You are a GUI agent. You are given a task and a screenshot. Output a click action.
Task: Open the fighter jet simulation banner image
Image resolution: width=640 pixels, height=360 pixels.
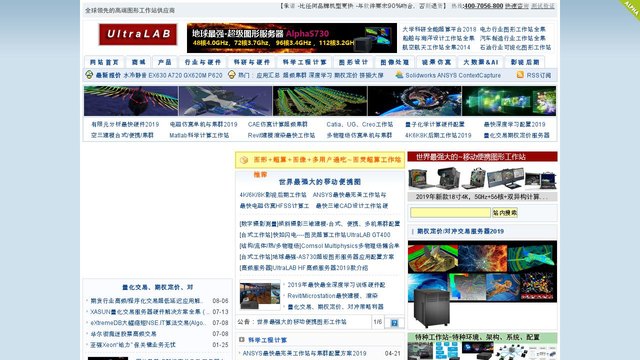[x=225, y=101]
